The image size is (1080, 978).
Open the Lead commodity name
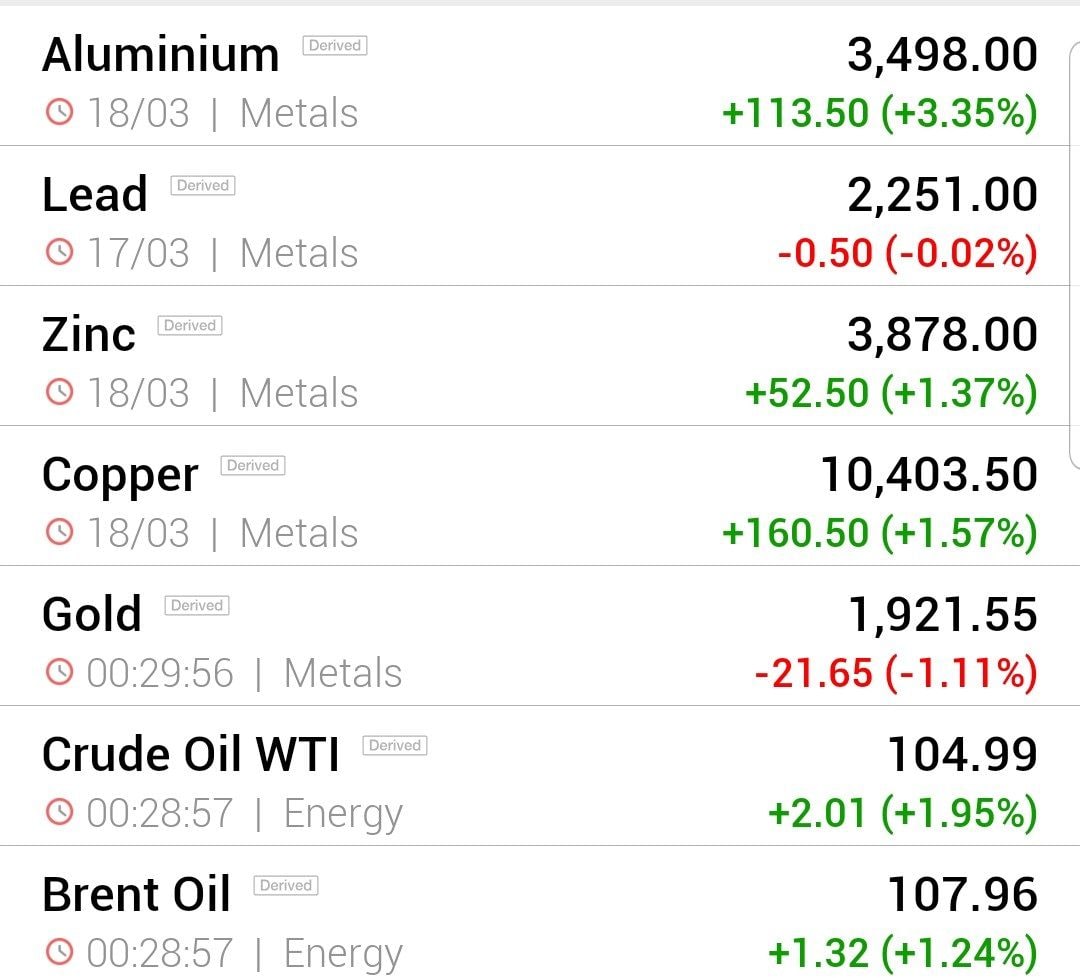tap(94, 194)
